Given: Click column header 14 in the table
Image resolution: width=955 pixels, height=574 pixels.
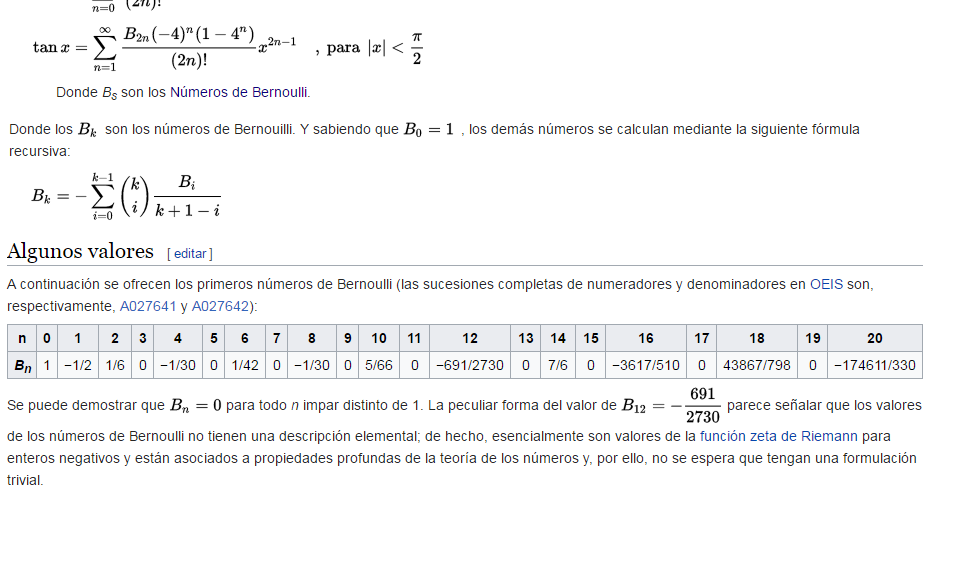Looking at the screenshot, I should point(558,338).
